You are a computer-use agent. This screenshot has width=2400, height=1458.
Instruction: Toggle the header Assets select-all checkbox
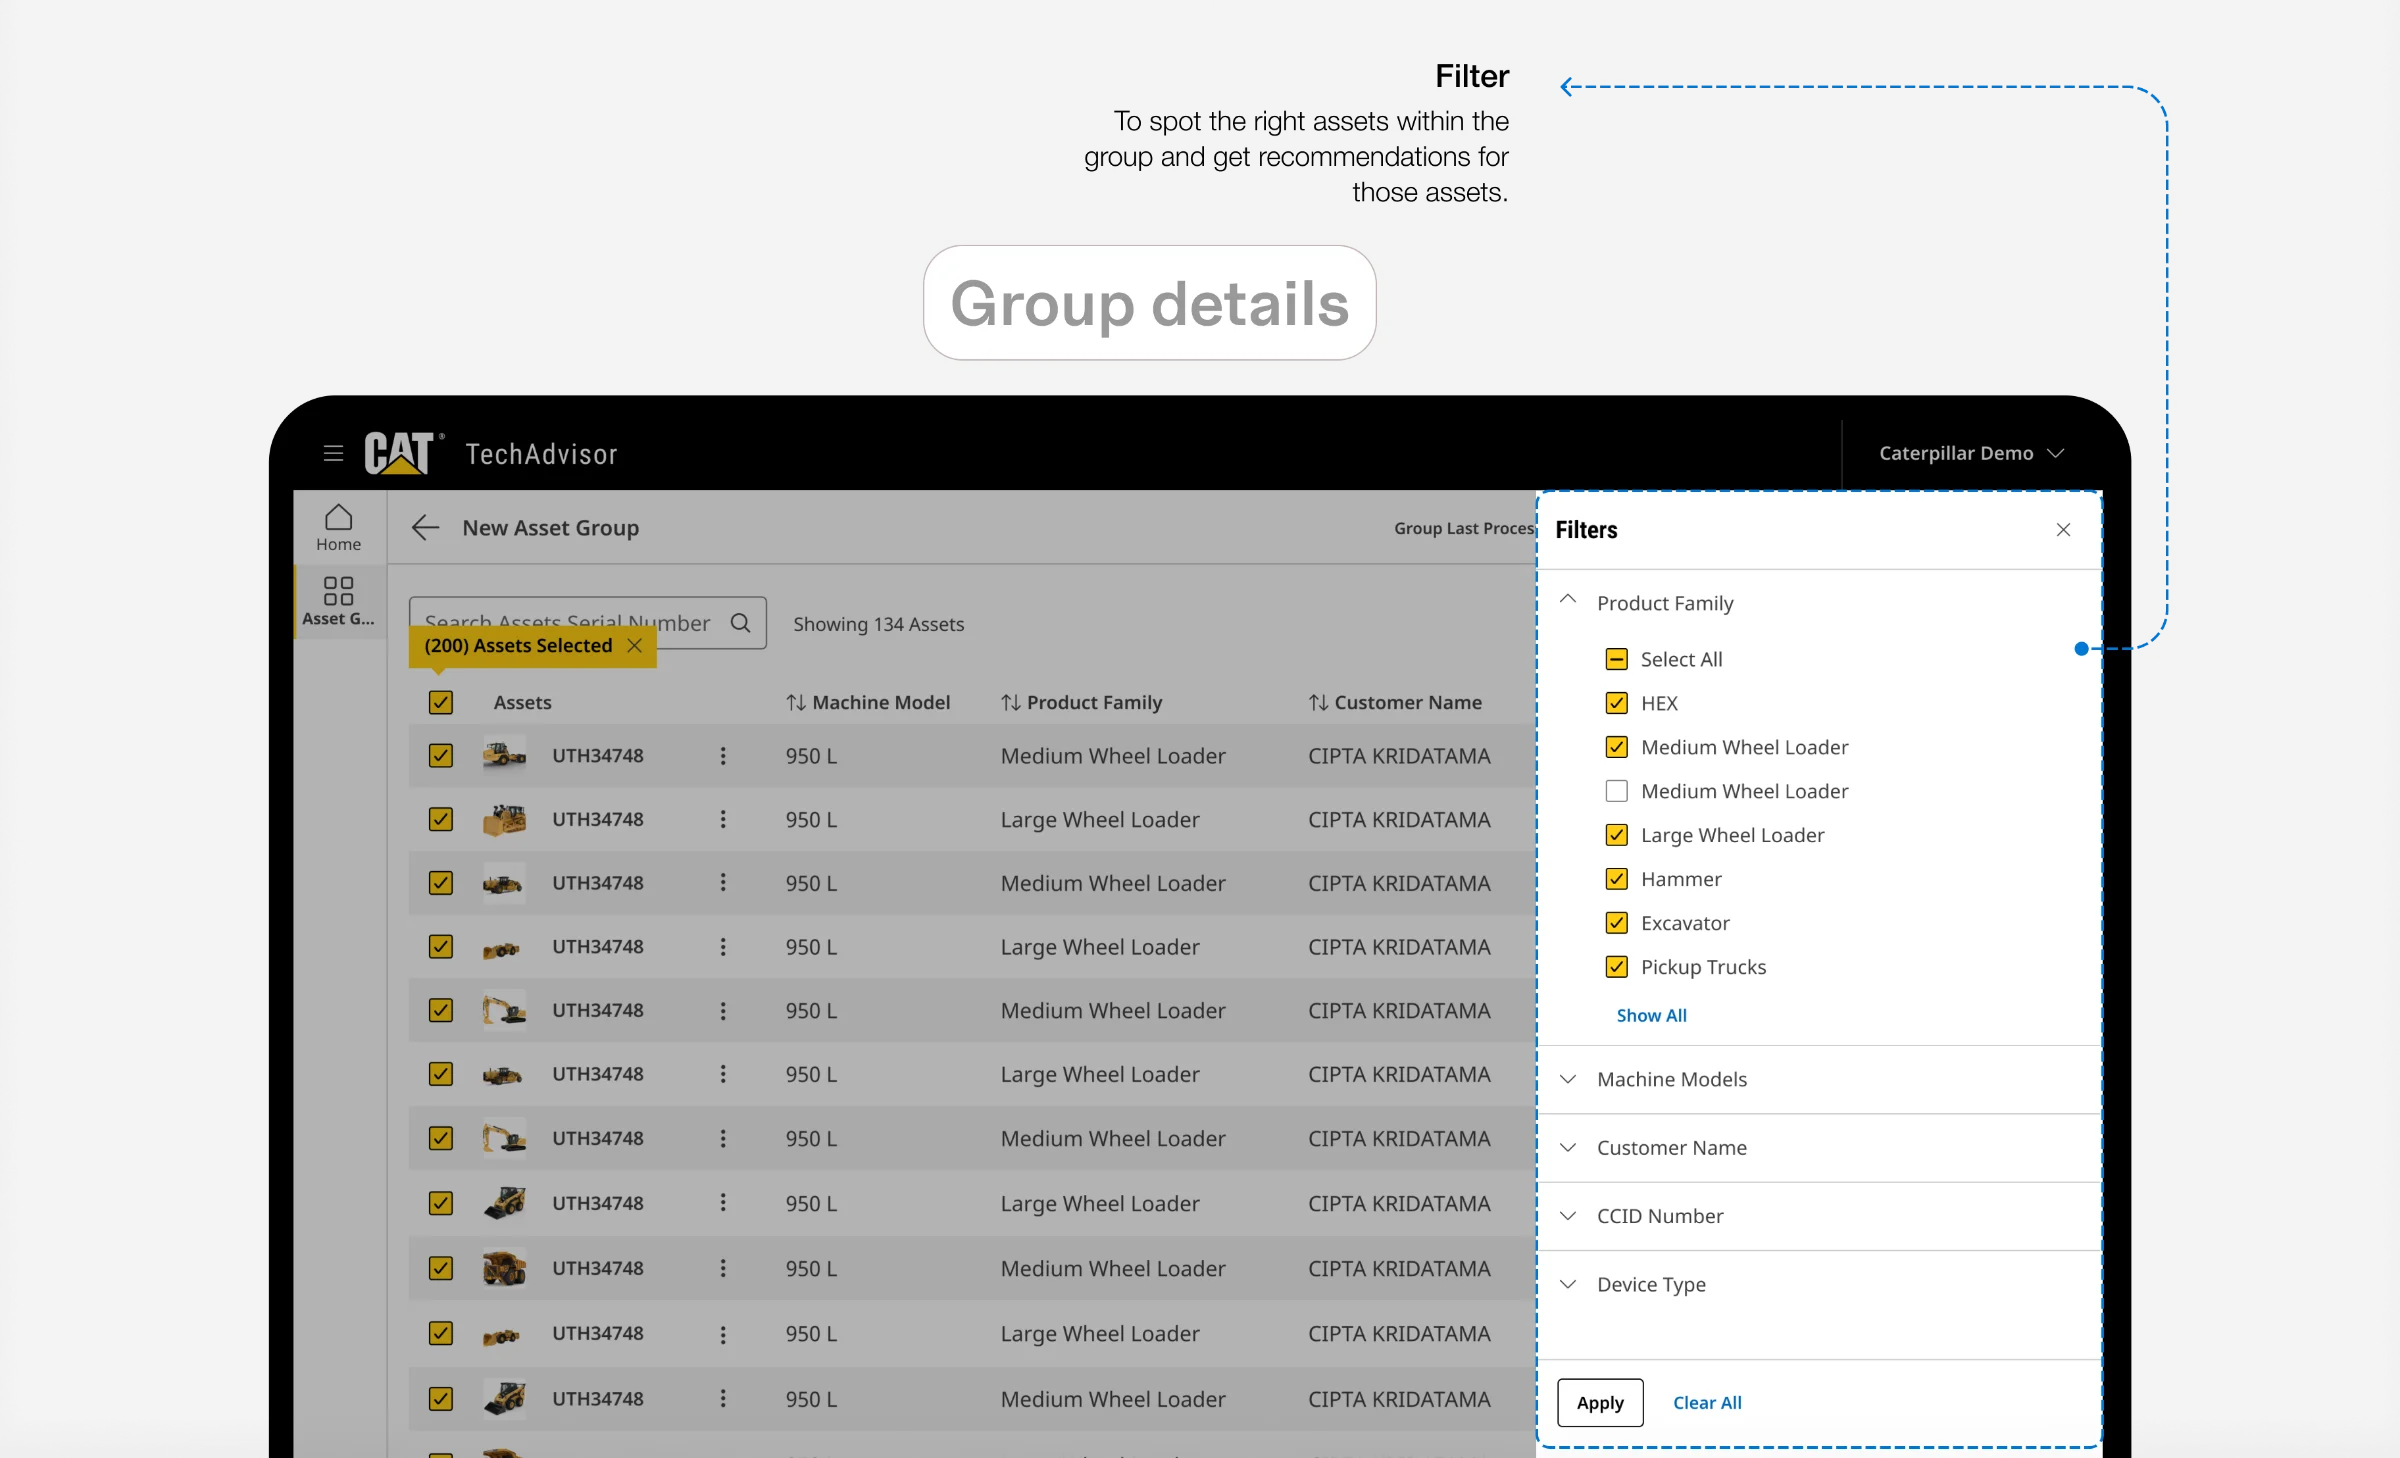click(441, 702)
